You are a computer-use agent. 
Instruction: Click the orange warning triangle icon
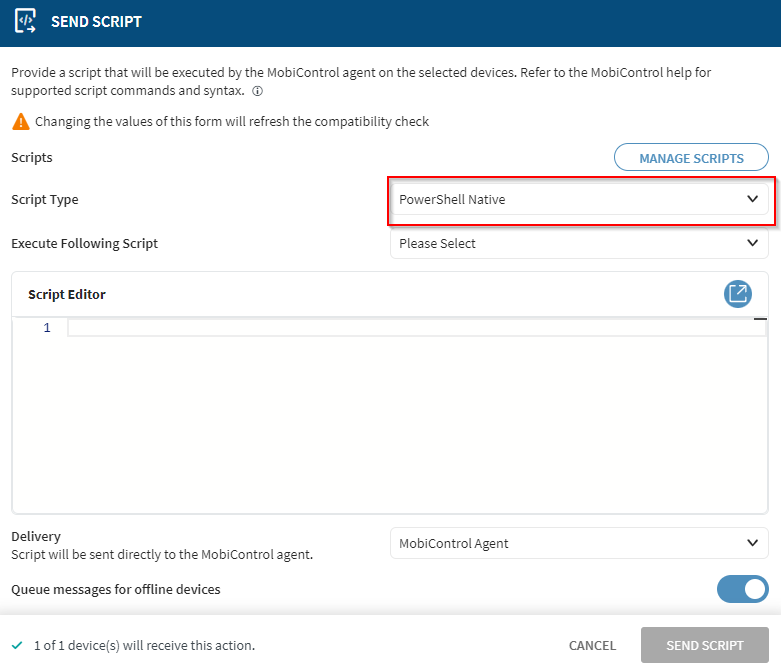[20, 122]
